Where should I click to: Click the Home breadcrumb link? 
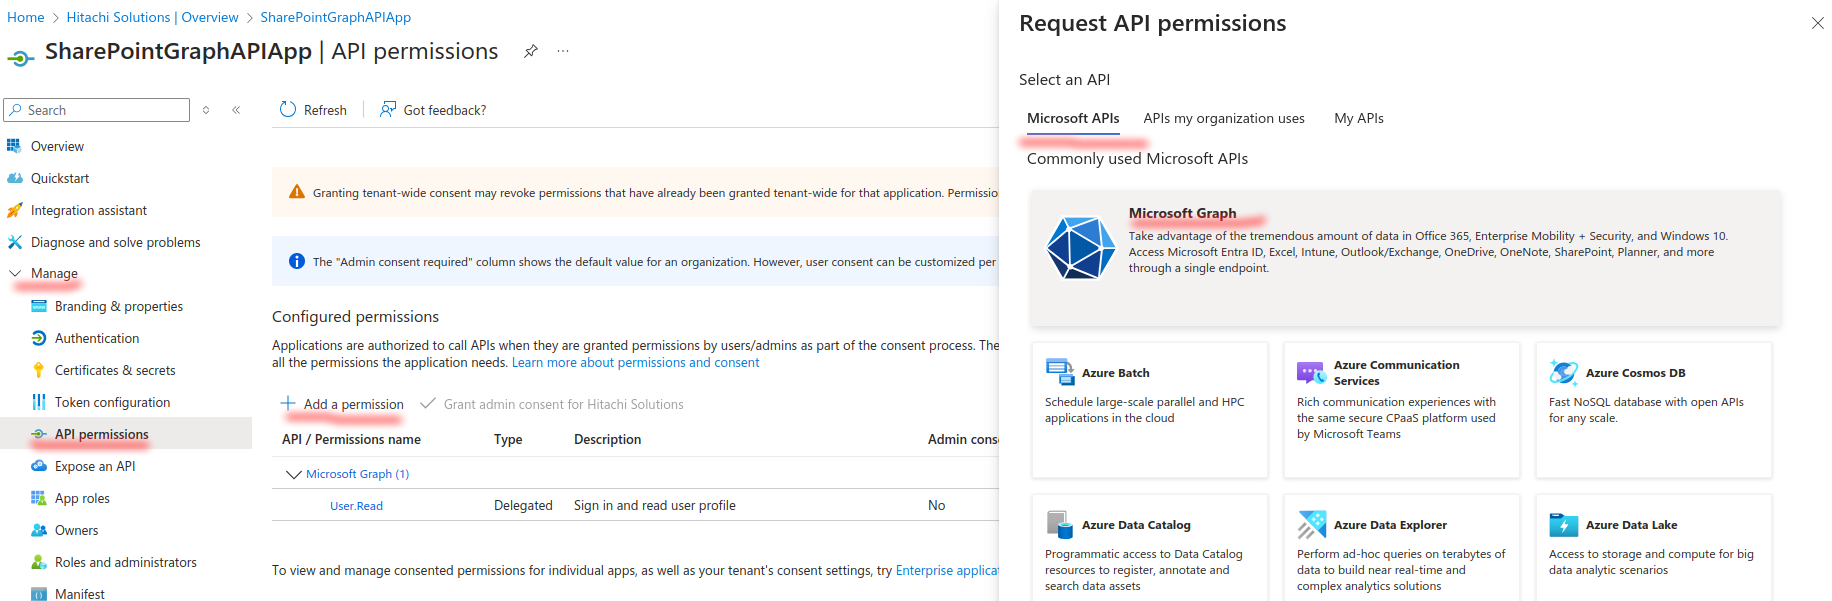(25, 17)
